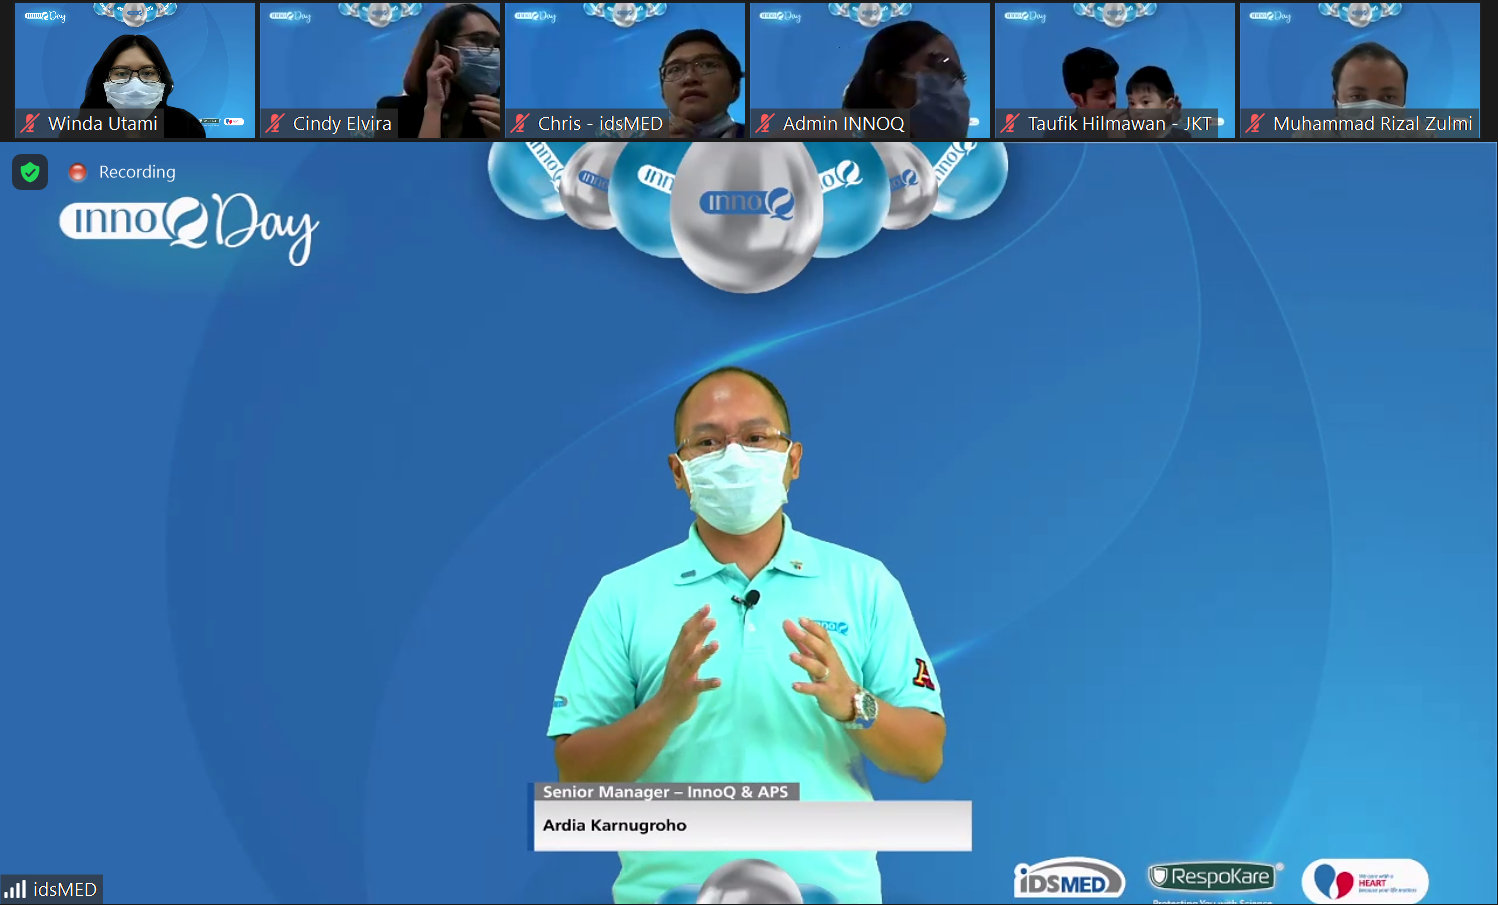Image resolution: width=1498 pixels, height=905 pixels.
Task: Click the red Recording indicator dot
Action: [77, 172]
